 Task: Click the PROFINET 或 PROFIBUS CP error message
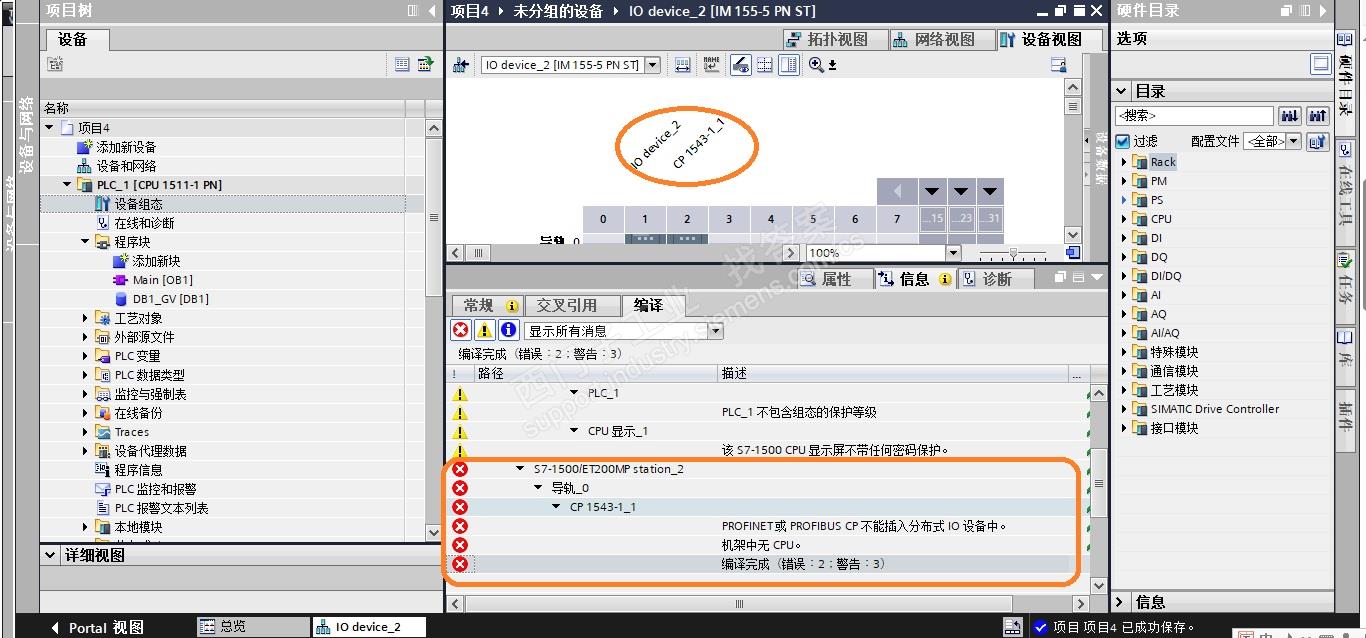click(x=864, y=526)
